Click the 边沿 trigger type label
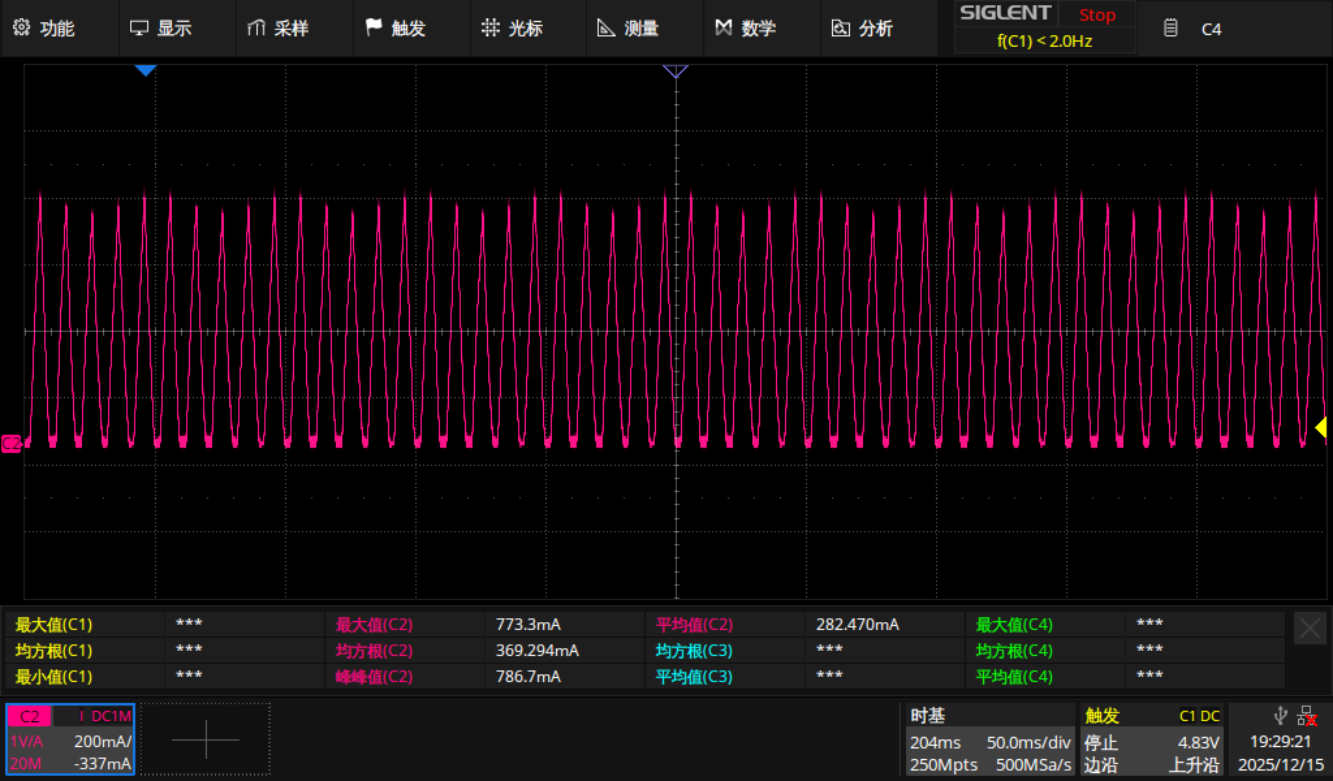The width and height of the screenshot is (1333, 781). pyautogui.click(x=1102, y=765)
